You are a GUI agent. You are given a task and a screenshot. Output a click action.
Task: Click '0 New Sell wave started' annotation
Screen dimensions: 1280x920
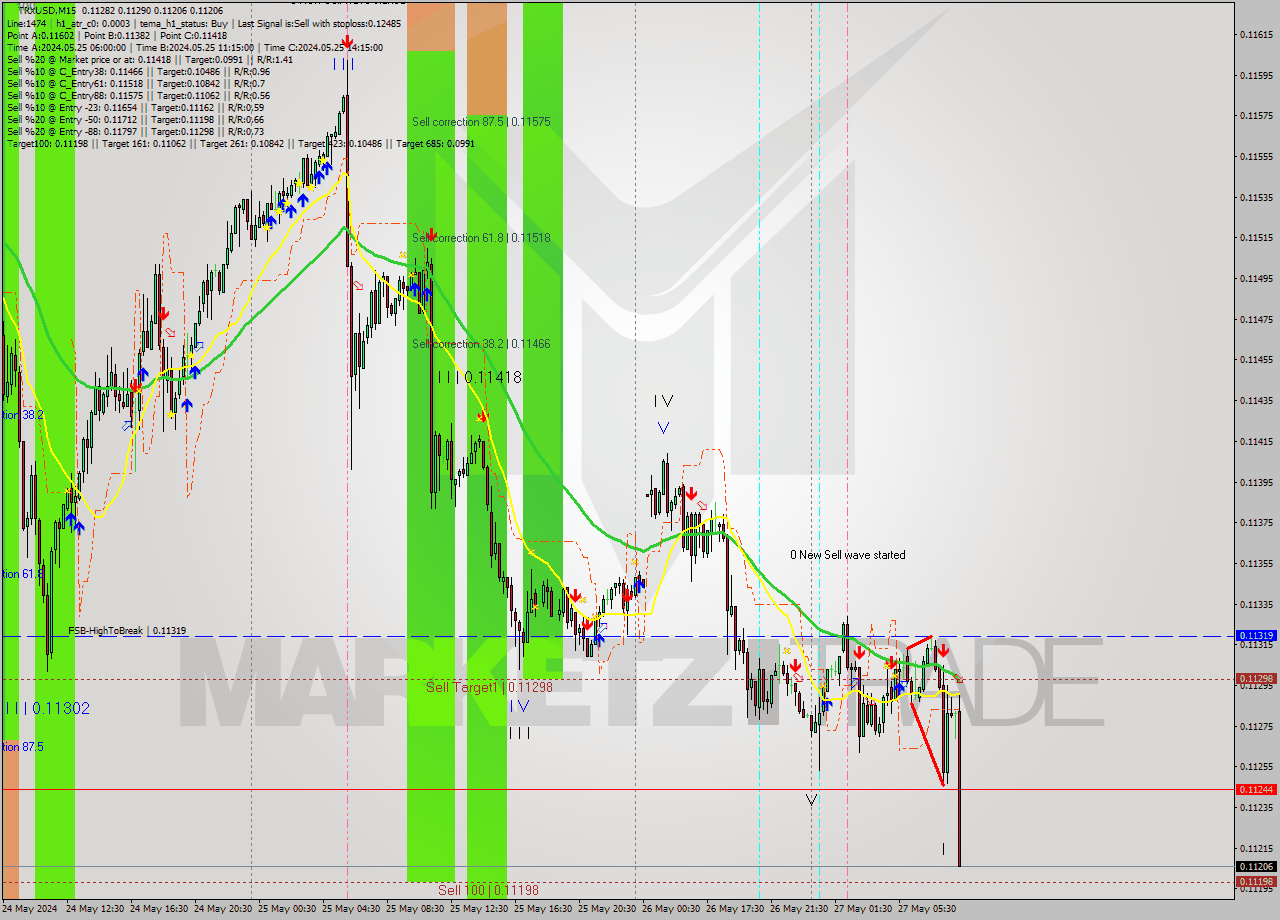pyautogui.click(x=848, y=555)
